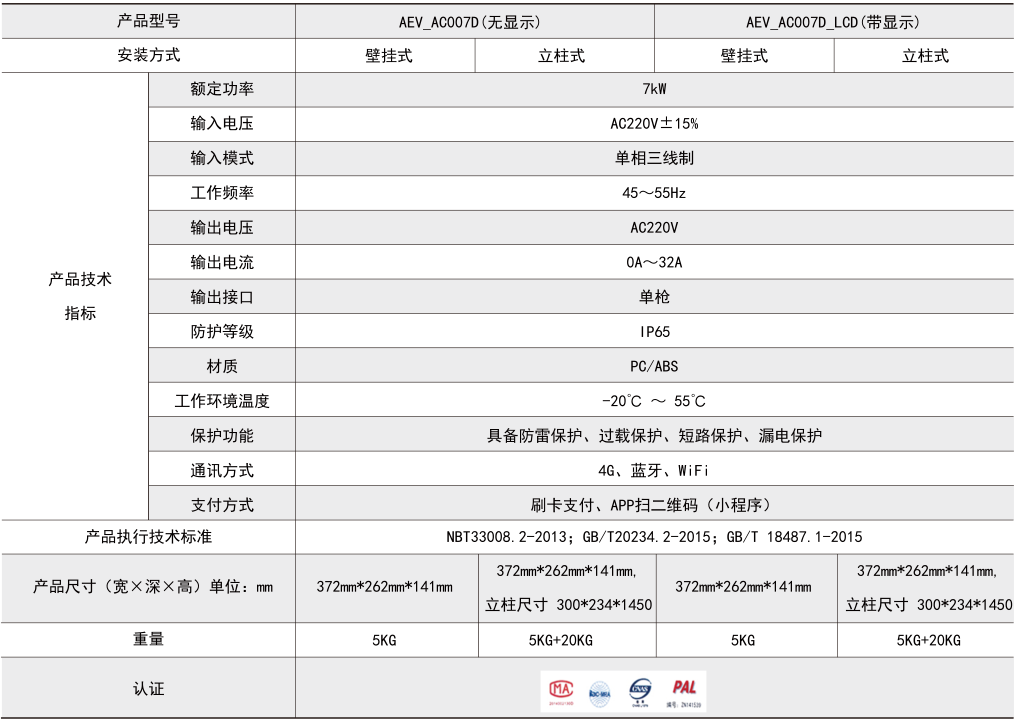Select the AC220V±15% input voltage cell
Viewport: 1018px width, 723px height.
tap(654, 124)
